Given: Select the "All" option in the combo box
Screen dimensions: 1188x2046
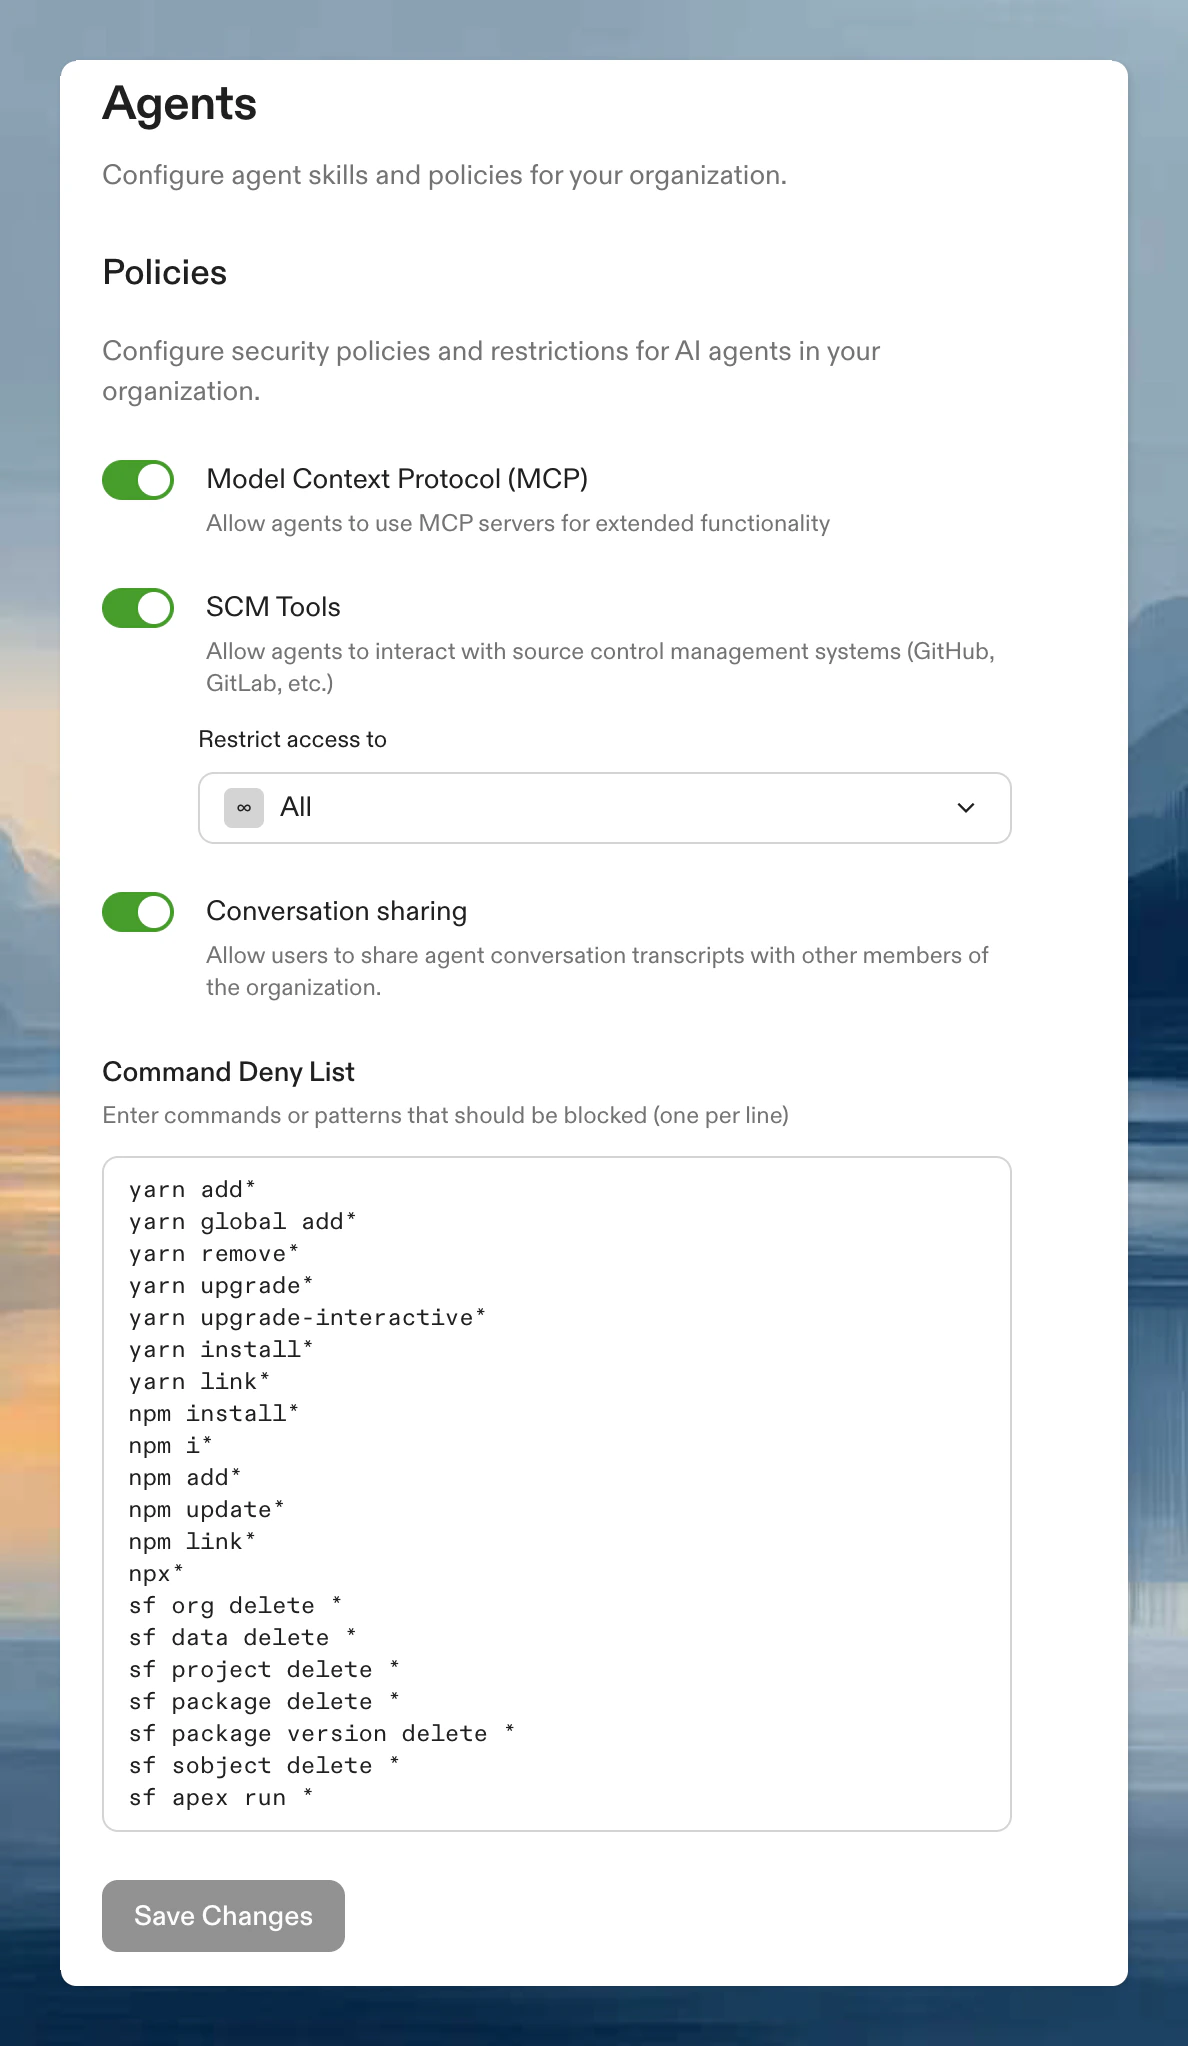Looking at the screenshot, I should [296, 807].
